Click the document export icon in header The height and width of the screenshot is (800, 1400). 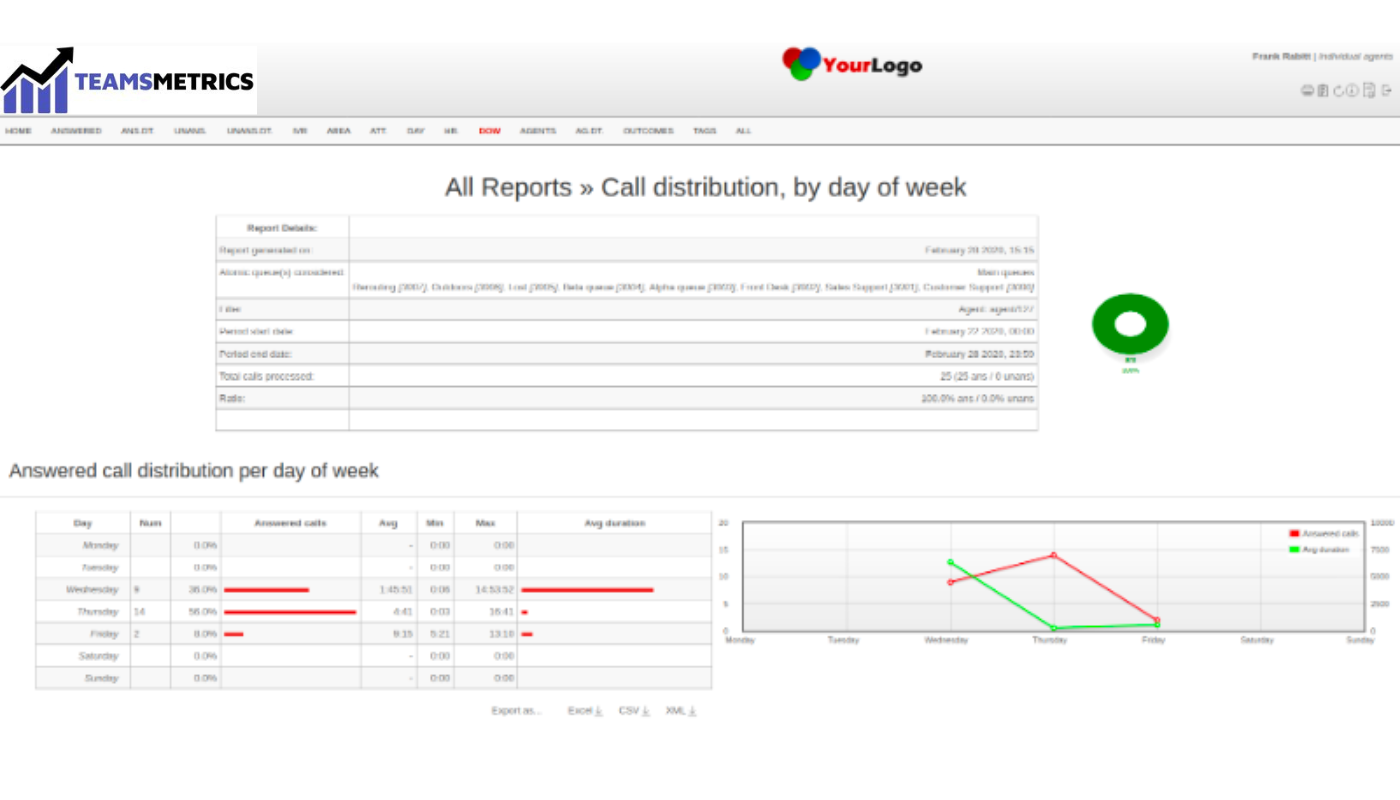[1370, 91]
